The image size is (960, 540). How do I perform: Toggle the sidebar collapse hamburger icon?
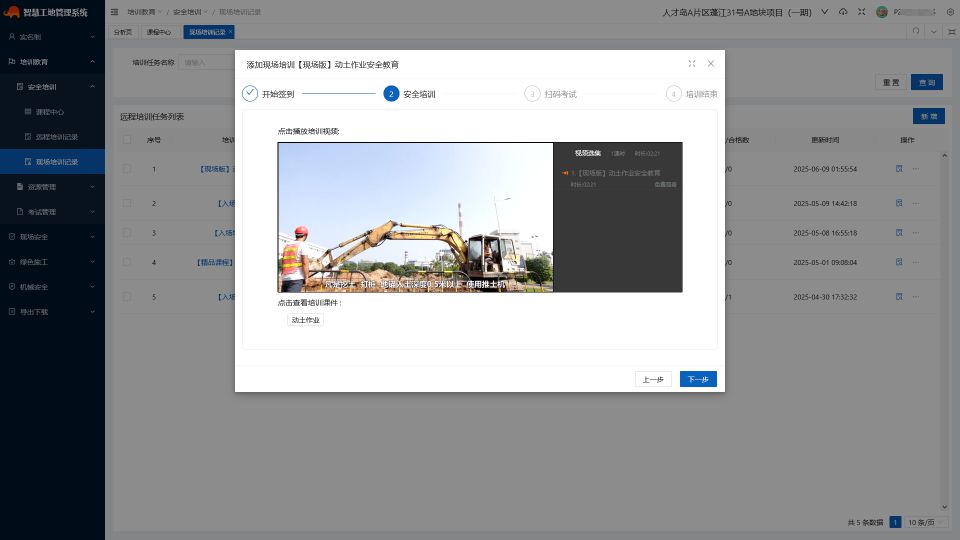114,12
